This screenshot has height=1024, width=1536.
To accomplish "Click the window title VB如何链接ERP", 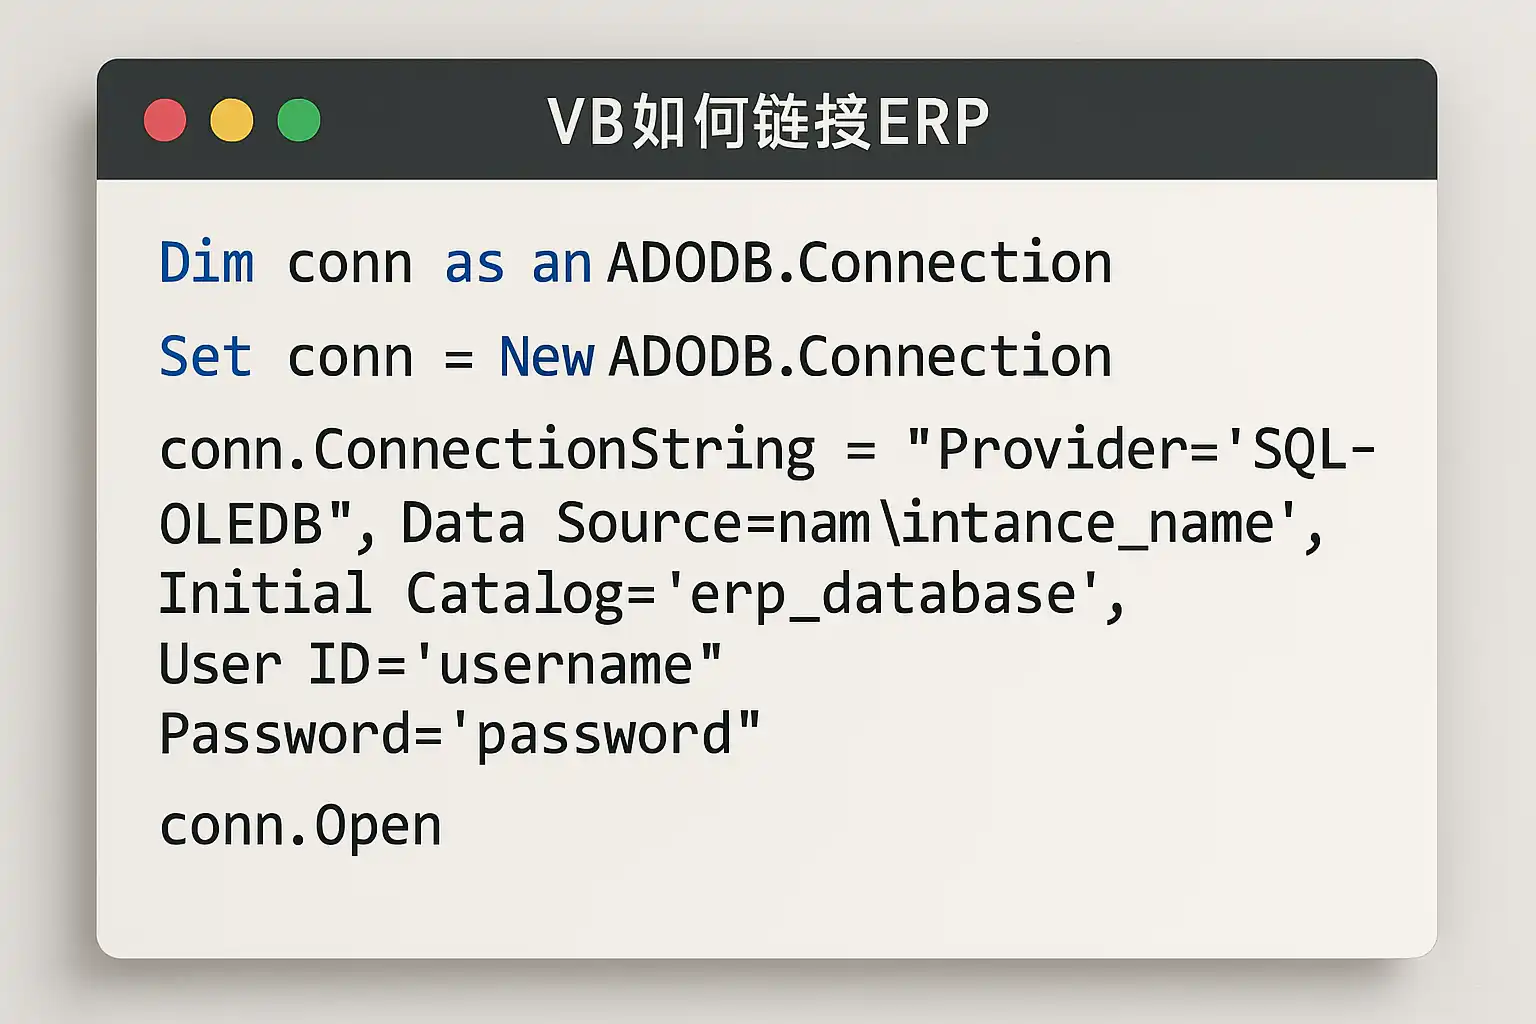I will pyautogui.click(x=767, y=122).
